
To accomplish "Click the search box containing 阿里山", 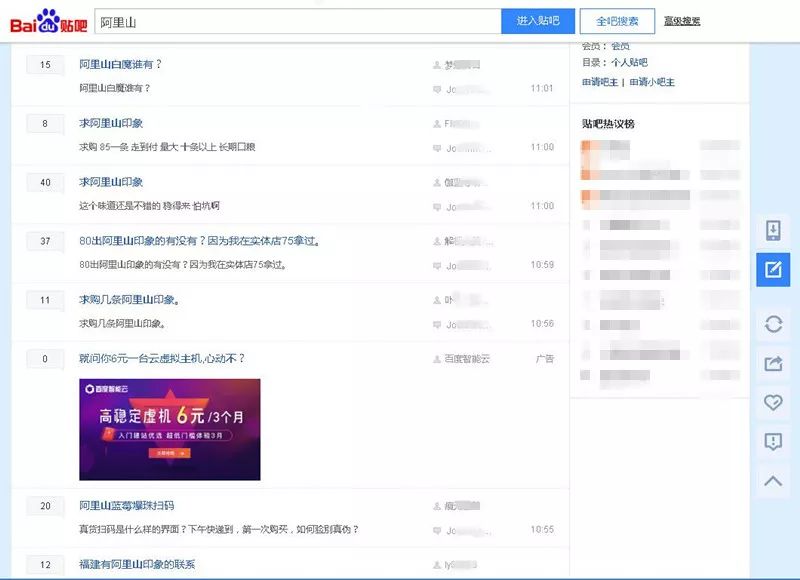I will pyautogui.click(x=297, y=21).
